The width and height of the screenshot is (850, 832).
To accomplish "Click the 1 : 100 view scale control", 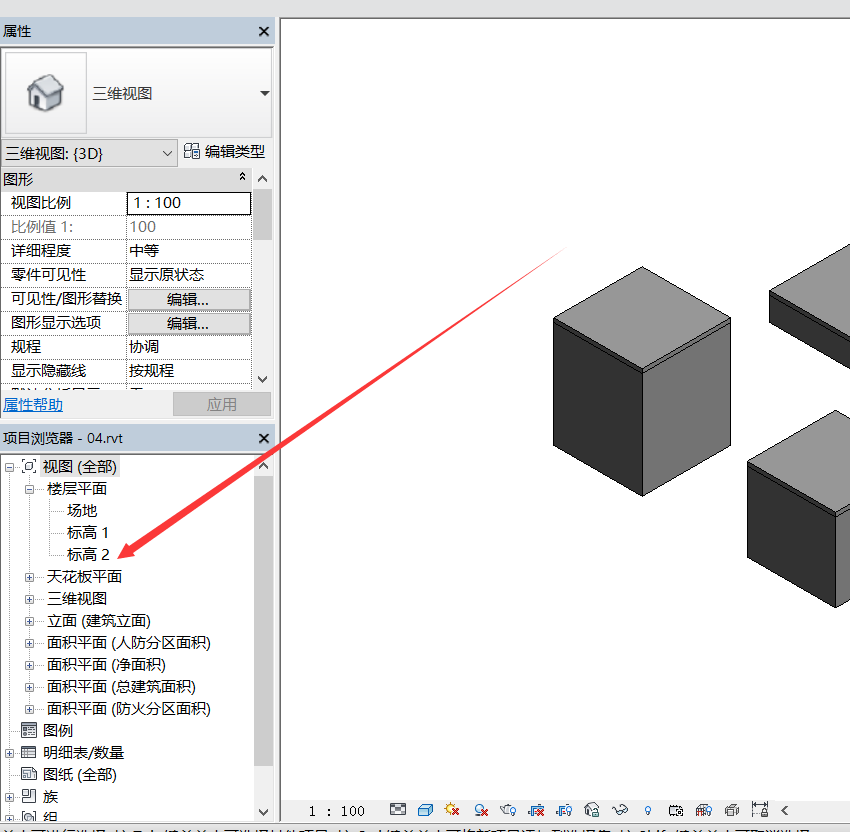I will [x=337, y=811].
